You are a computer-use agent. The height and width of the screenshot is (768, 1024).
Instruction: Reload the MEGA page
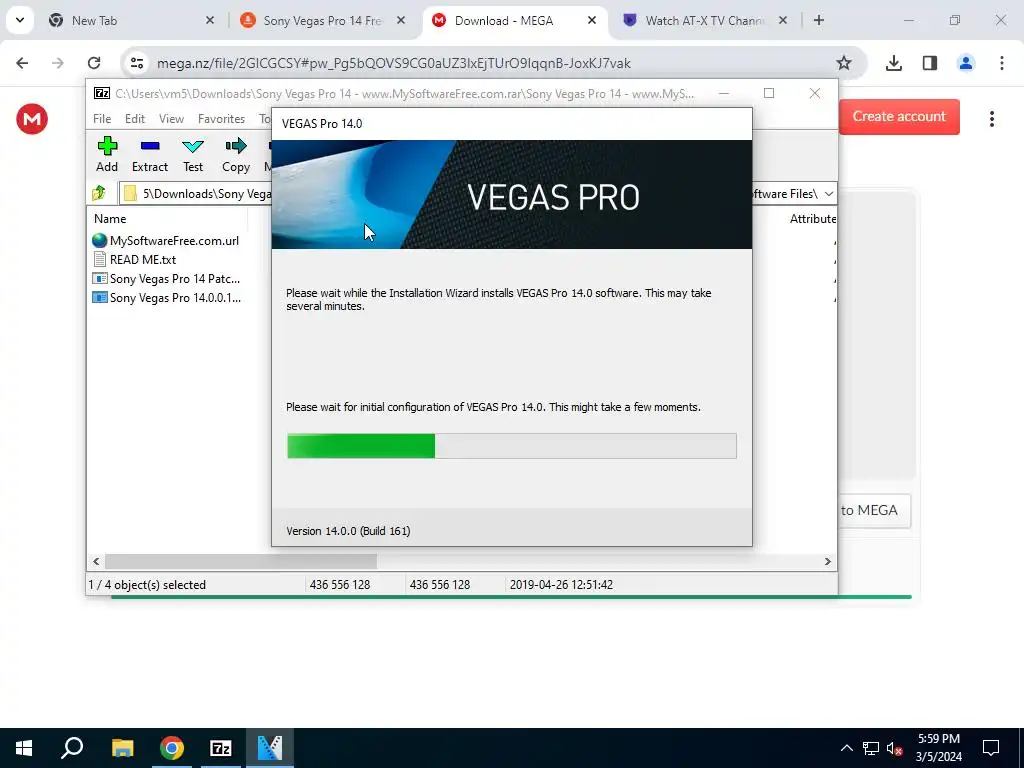click(94, 63)
